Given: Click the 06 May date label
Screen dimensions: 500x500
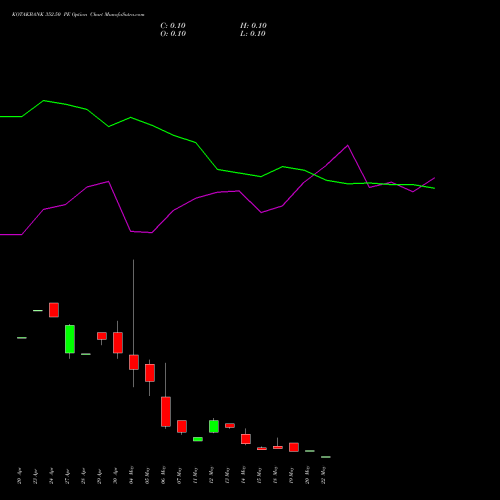Looking at the screenshot, I should [x=163, y=475].
